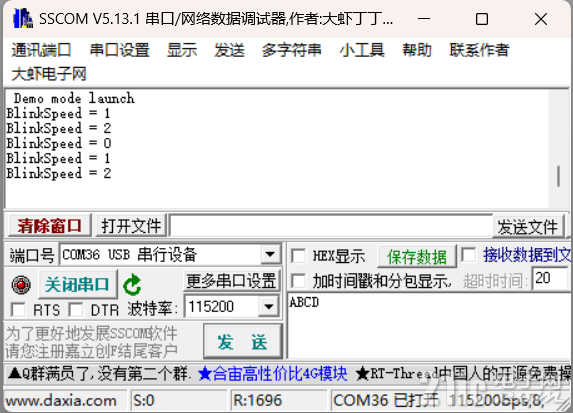This screenshot has width=573, height=413.
Task: Click the 'Demo mode launch' line in receive window
Action: click(74, 98)
